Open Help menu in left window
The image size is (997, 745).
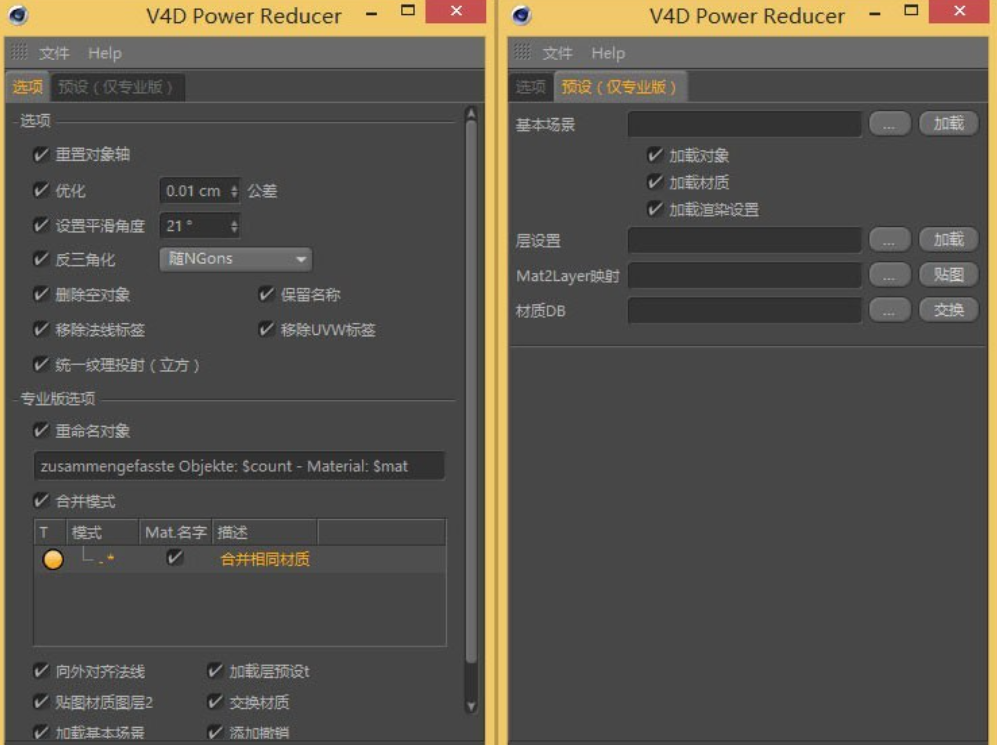105,53
